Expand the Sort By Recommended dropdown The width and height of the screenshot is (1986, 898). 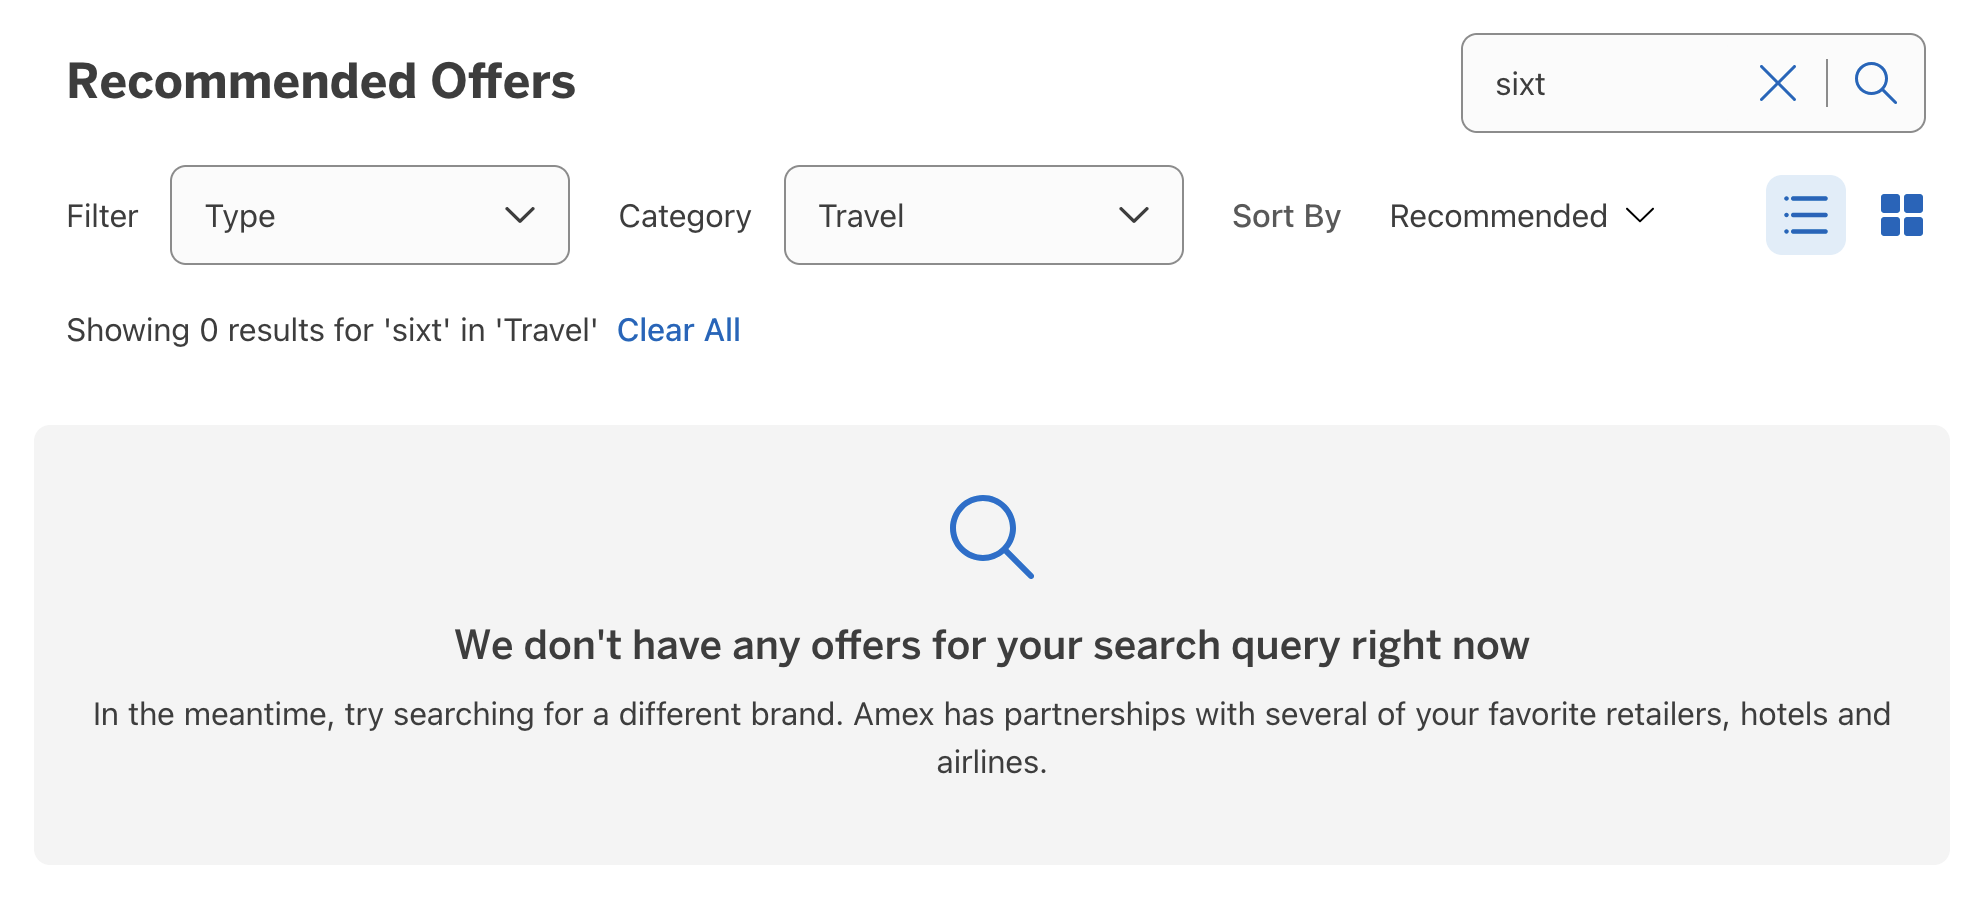coord(1522,215)
